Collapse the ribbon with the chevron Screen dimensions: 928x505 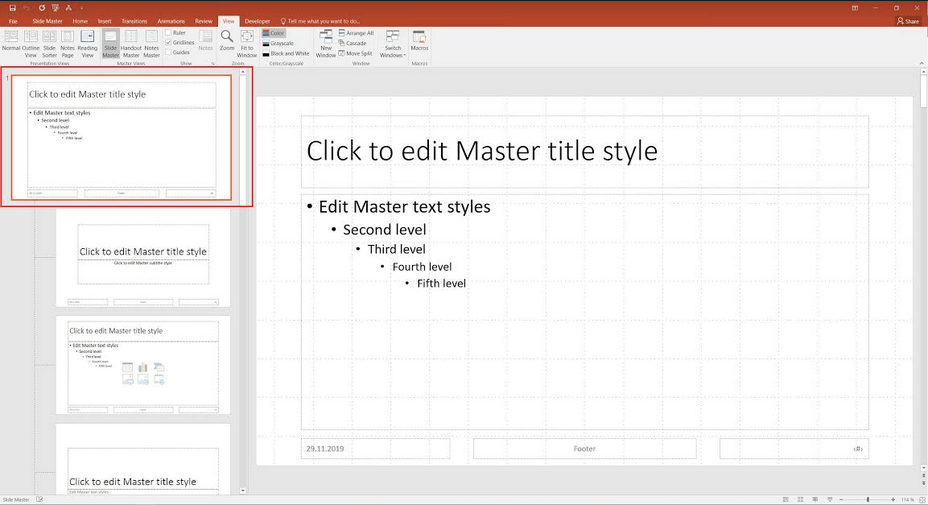point(921,63)
